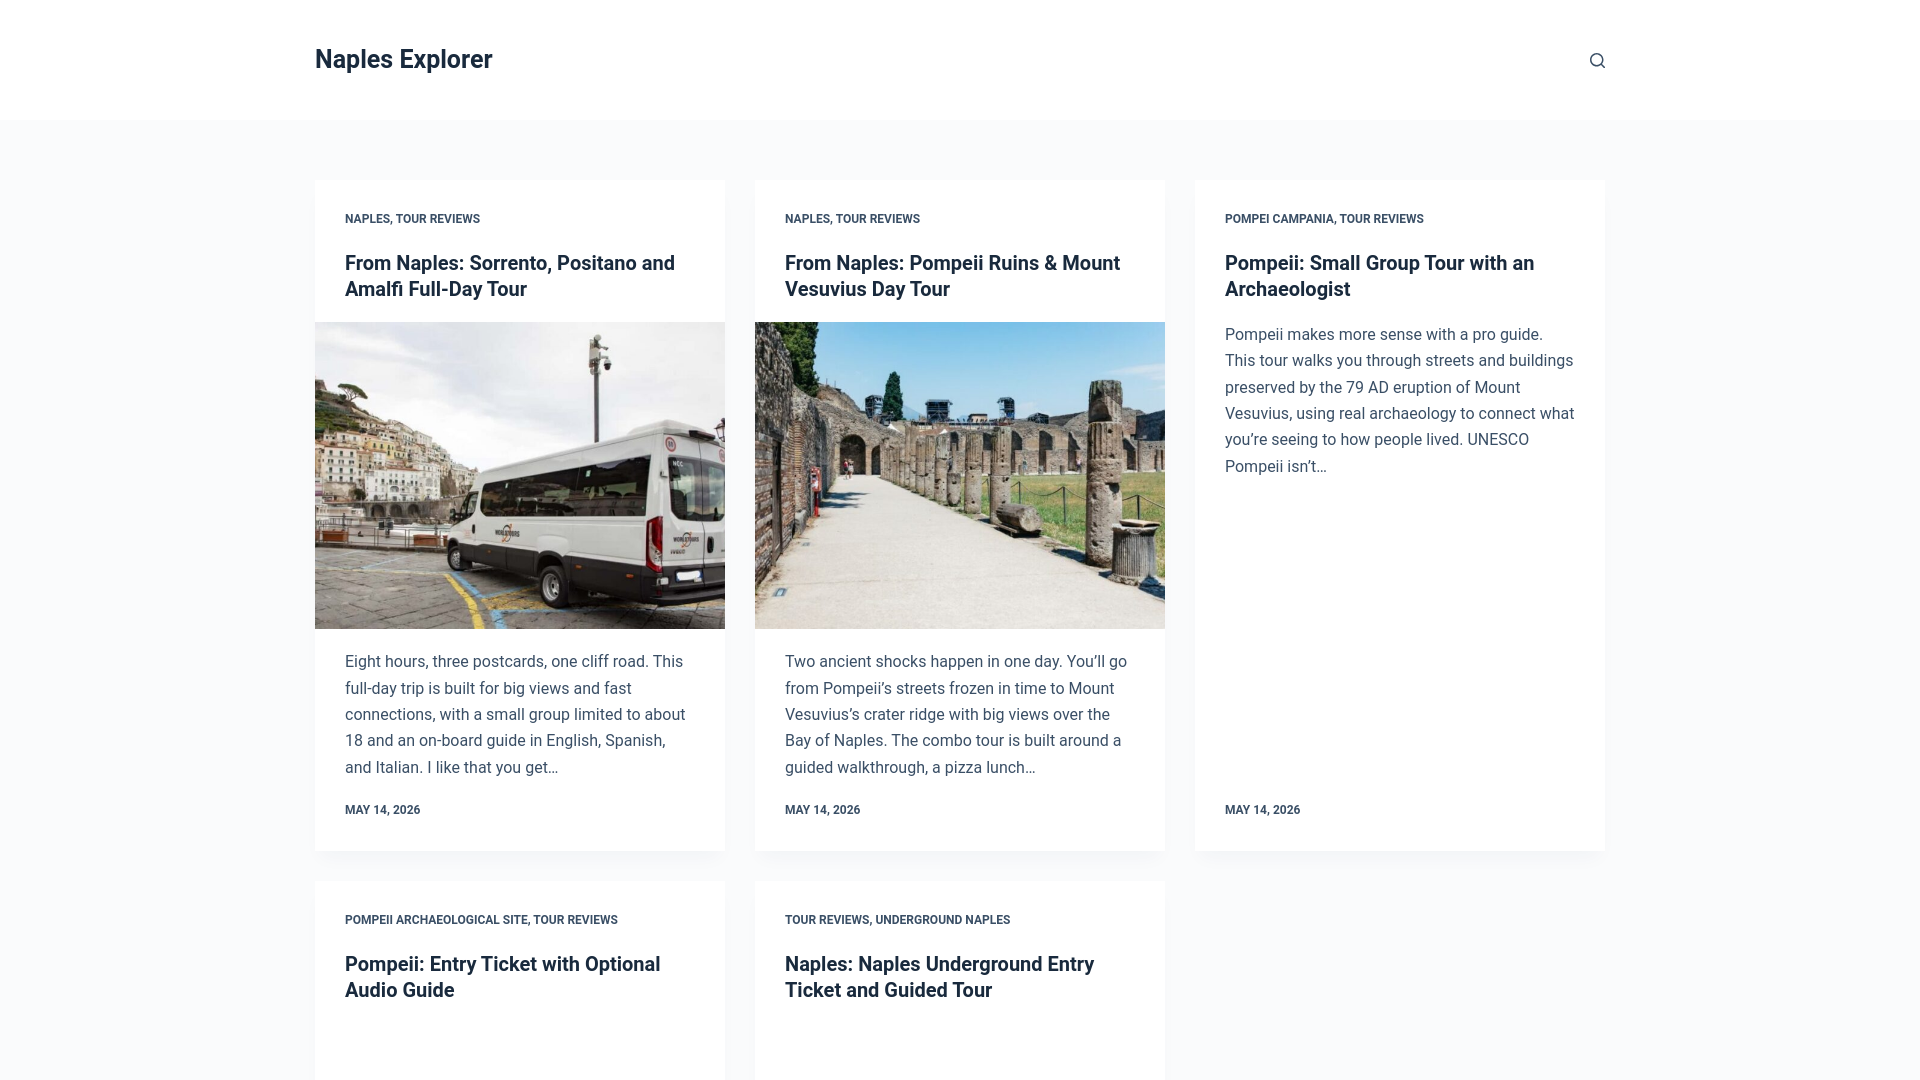Open the POMPEII ARCHAEOLOGICAL SITE category
The width and height of the screenshot is (1920, 1080).
[x=436, y=920]
